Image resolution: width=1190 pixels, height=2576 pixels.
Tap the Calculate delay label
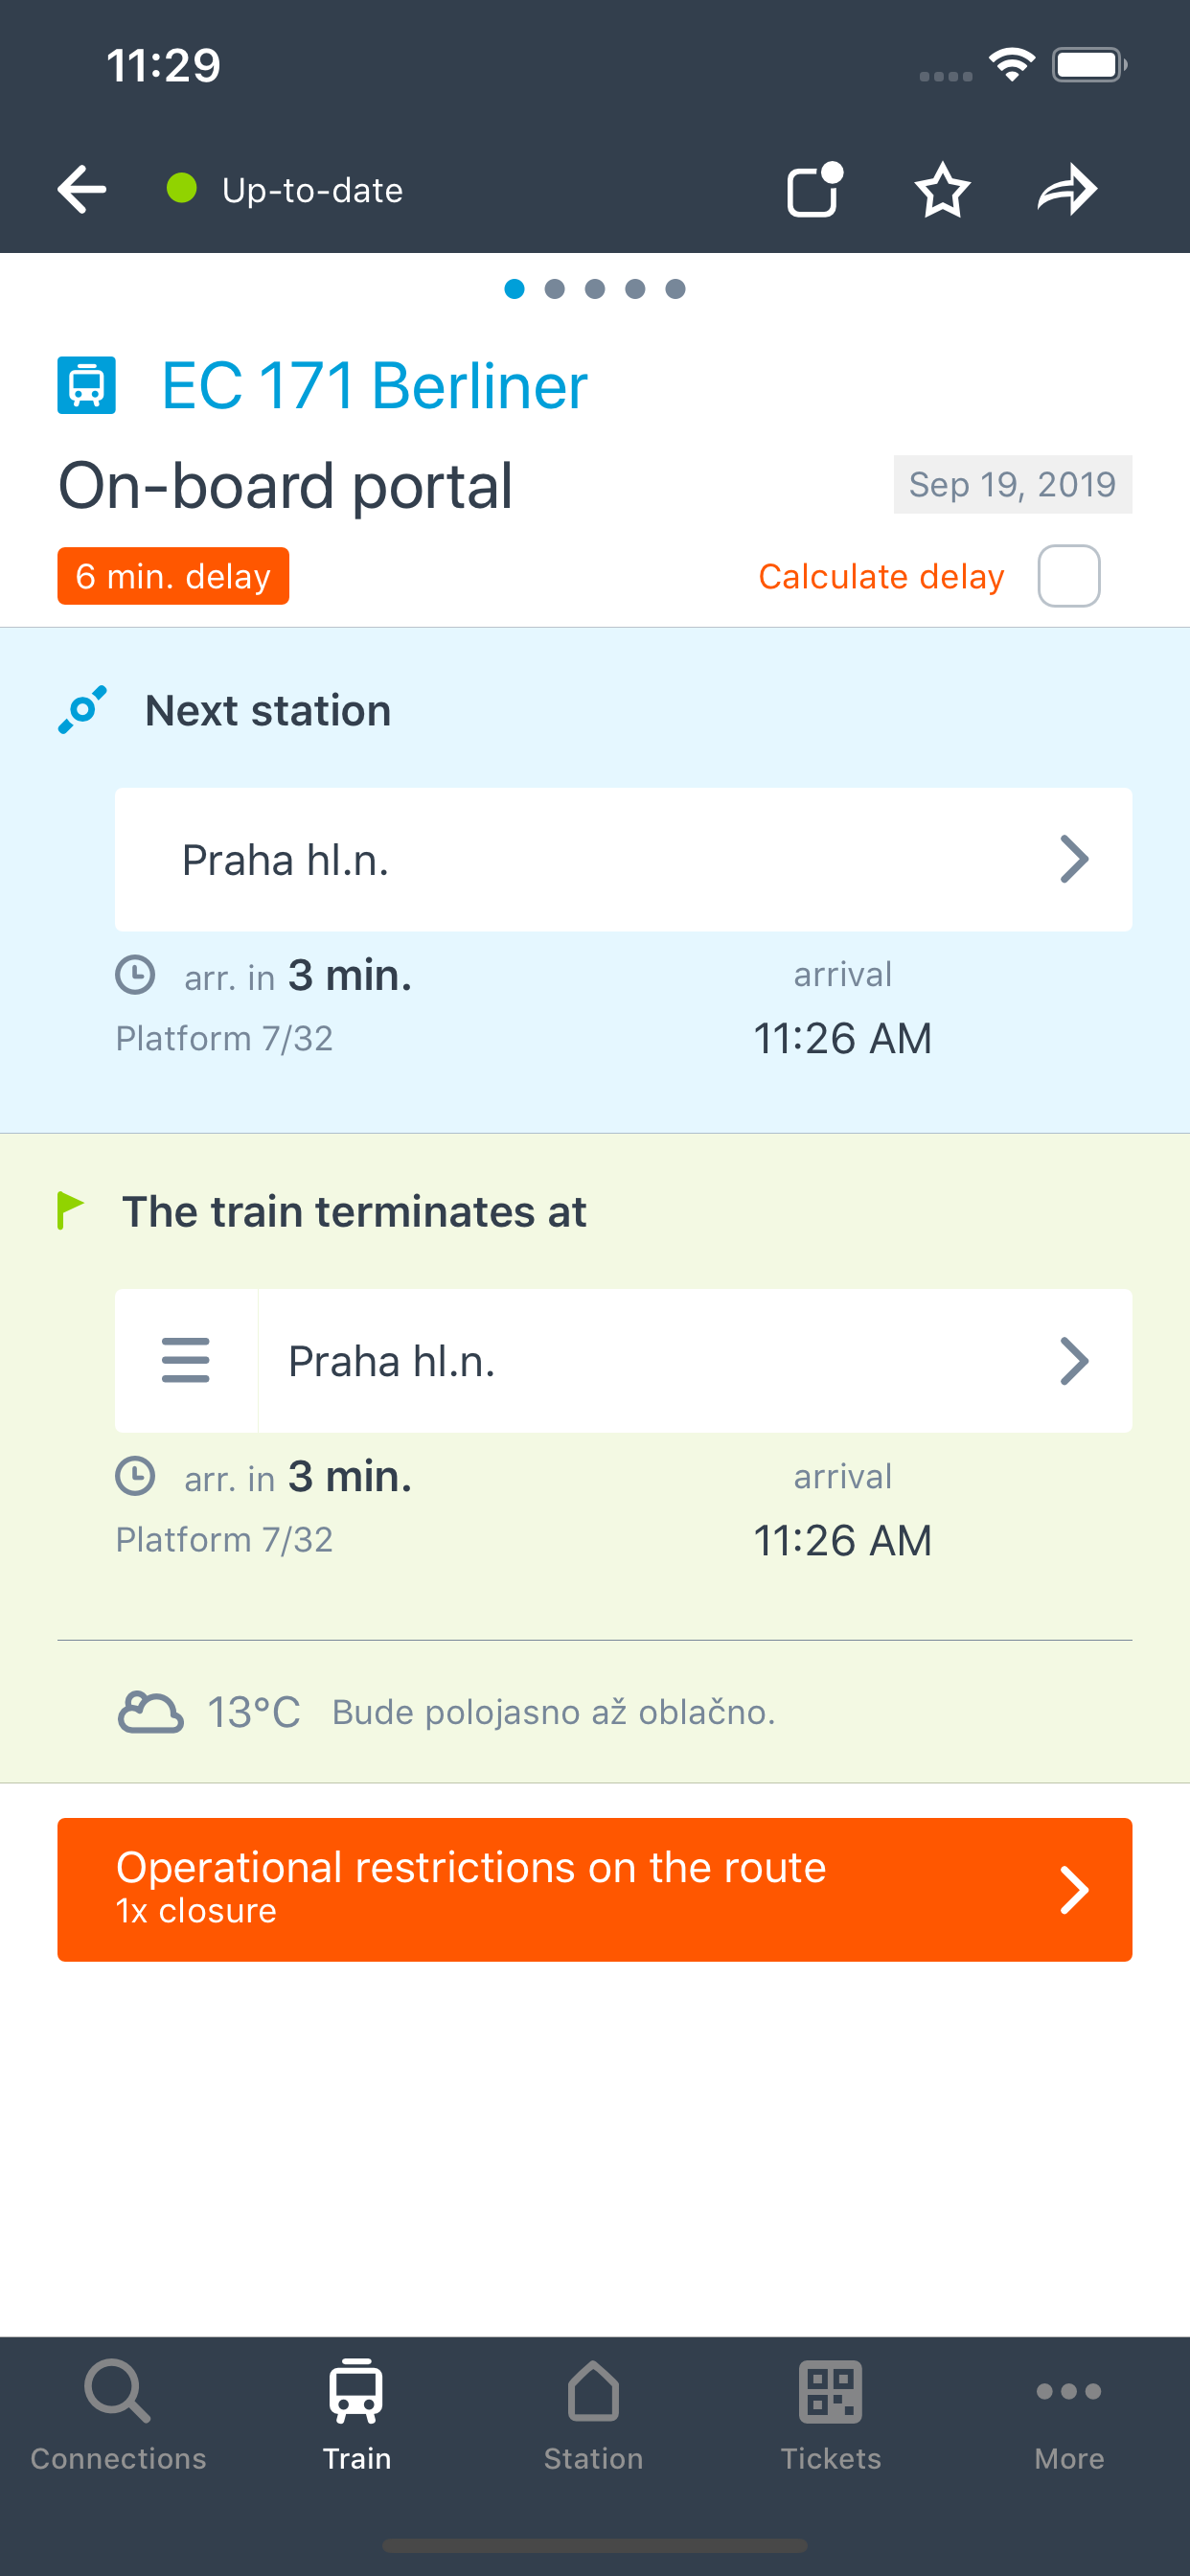(x=881, y=576)
